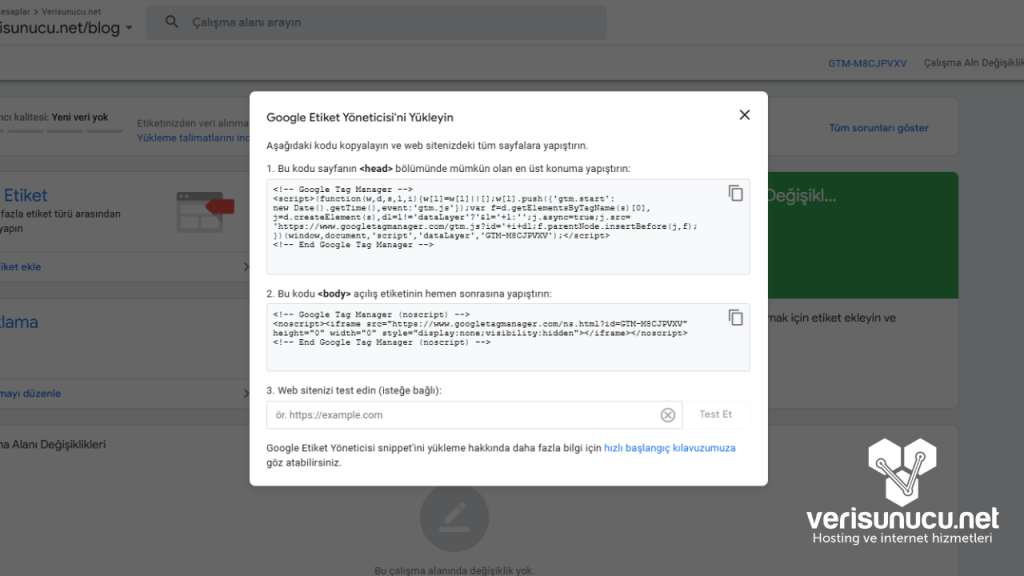Clear the website test URL field
Image resolution: width=1024 pixels, height=576 pixels.
[x=667, y=415]
